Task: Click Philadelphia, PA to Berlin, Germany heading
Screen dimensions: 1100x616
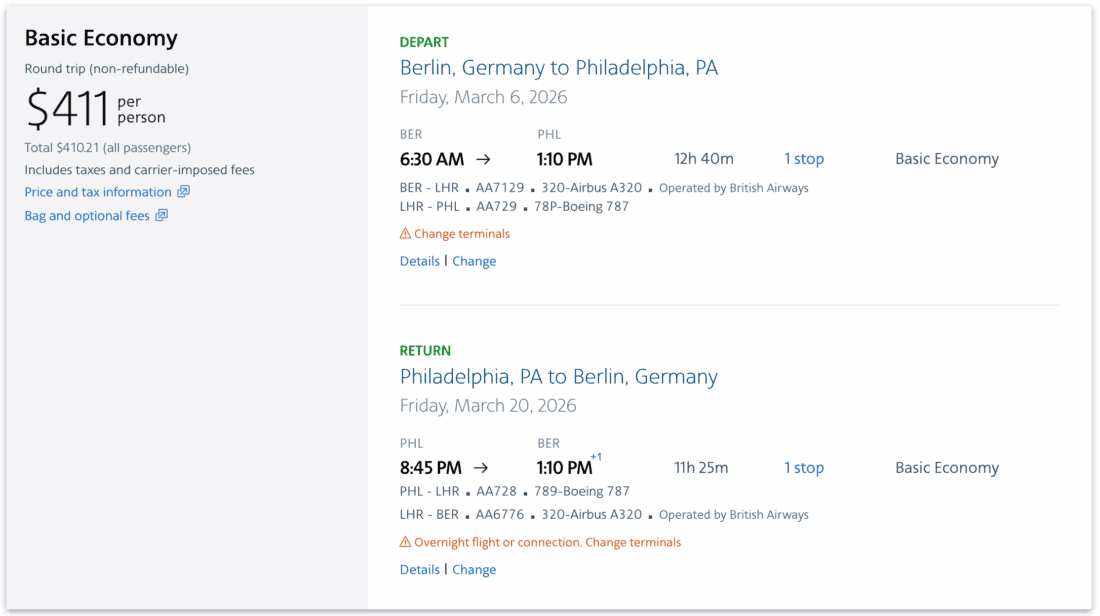Action: tap(558, 377)
